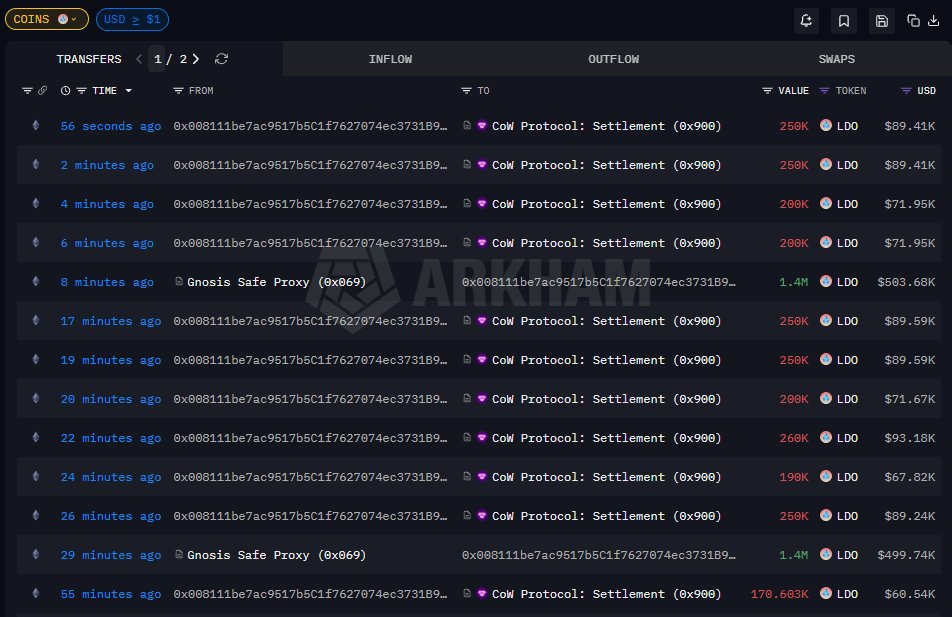This screenshot has height=617, width=952.
Task: Click the refresh transfers icon
Action: tap(222, 59)
